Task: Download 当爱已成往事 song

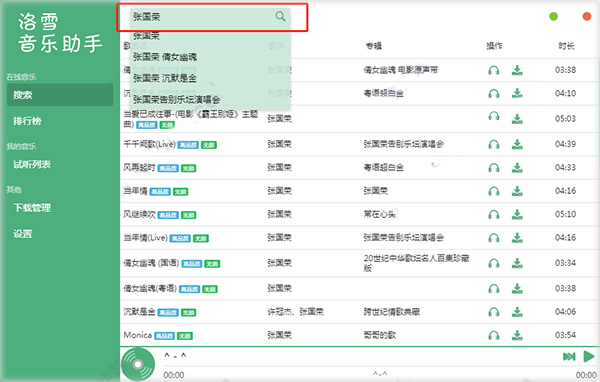Action: pyautogui.click(x=517, y=119)
